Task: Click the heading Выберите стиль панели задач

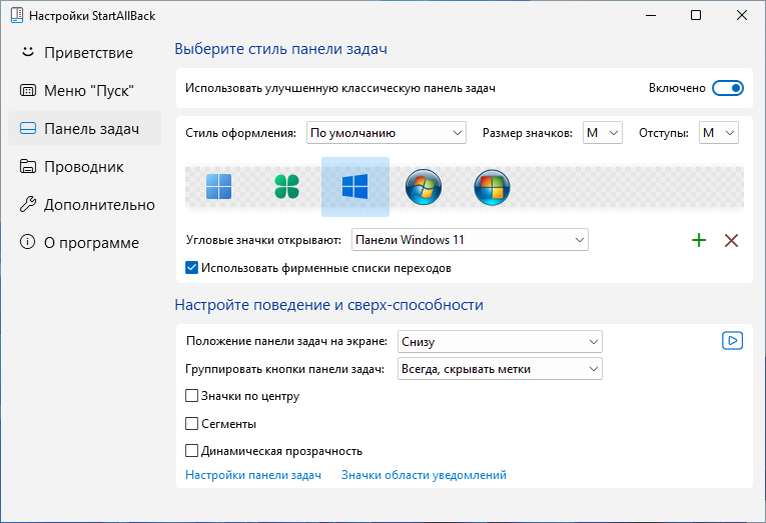Action: coord(281,49)
